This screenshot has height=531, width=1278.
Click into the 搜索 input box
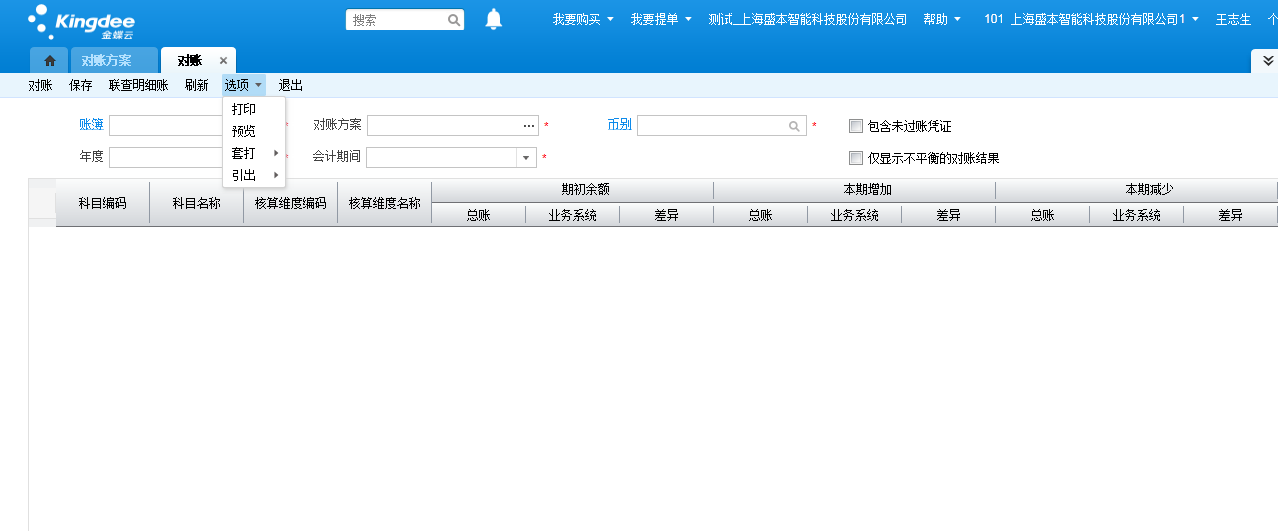pos(396,20)
